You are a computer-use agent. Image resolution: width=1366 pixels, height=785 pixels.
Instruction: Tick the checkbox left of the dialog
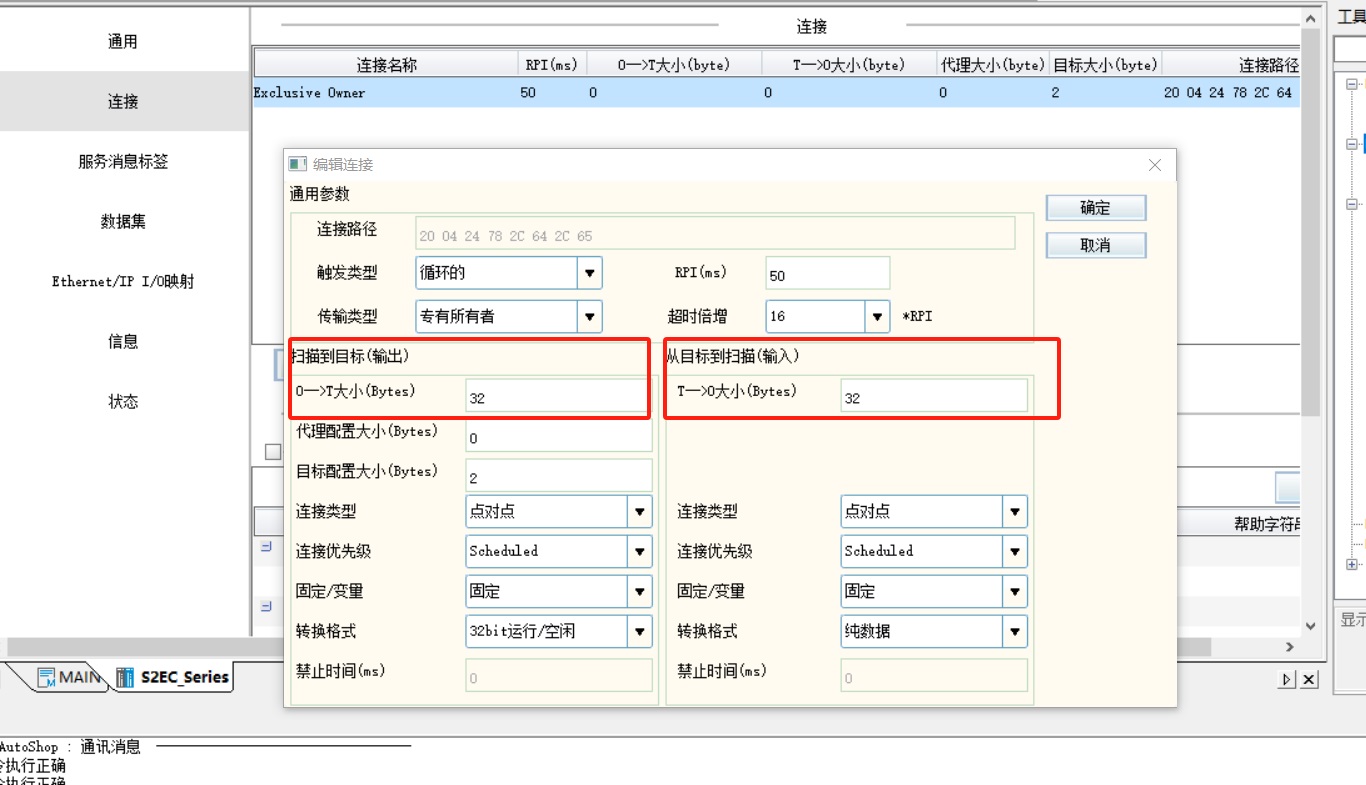[272, 452]
